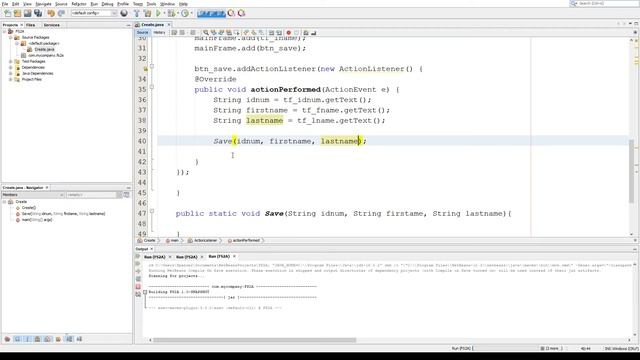Select Create.java in the Projects tree
Screen dimensions: 640x360
pos(44,49)
